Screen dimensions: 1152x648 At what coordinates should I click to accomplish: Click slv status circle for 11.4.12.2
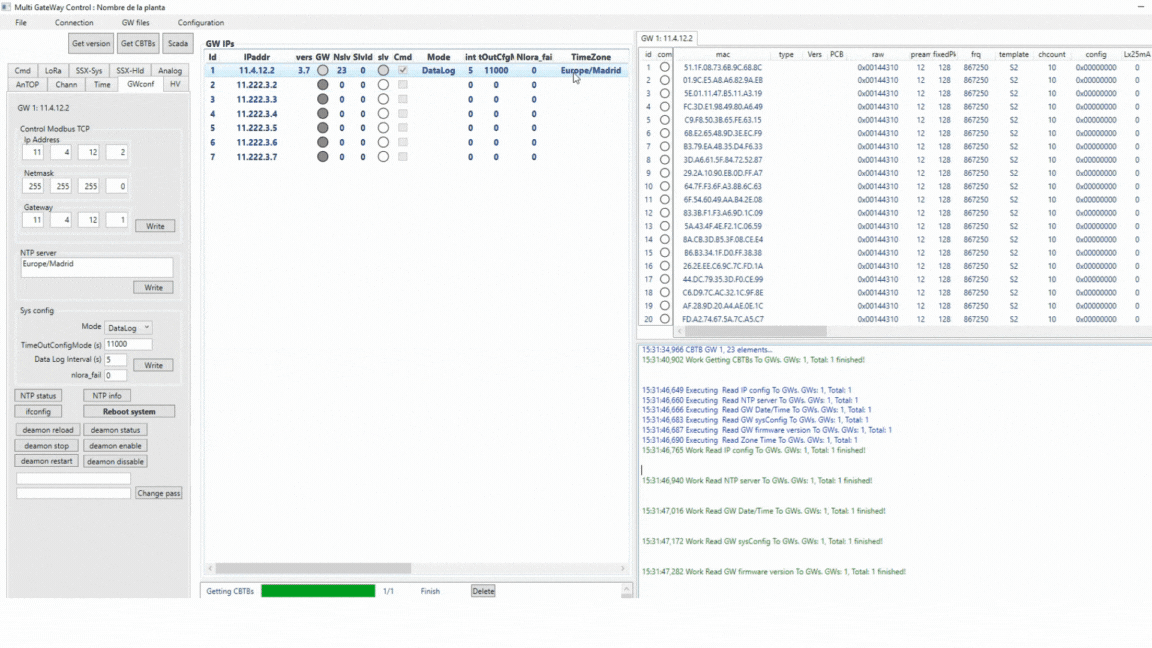[383, 71]
